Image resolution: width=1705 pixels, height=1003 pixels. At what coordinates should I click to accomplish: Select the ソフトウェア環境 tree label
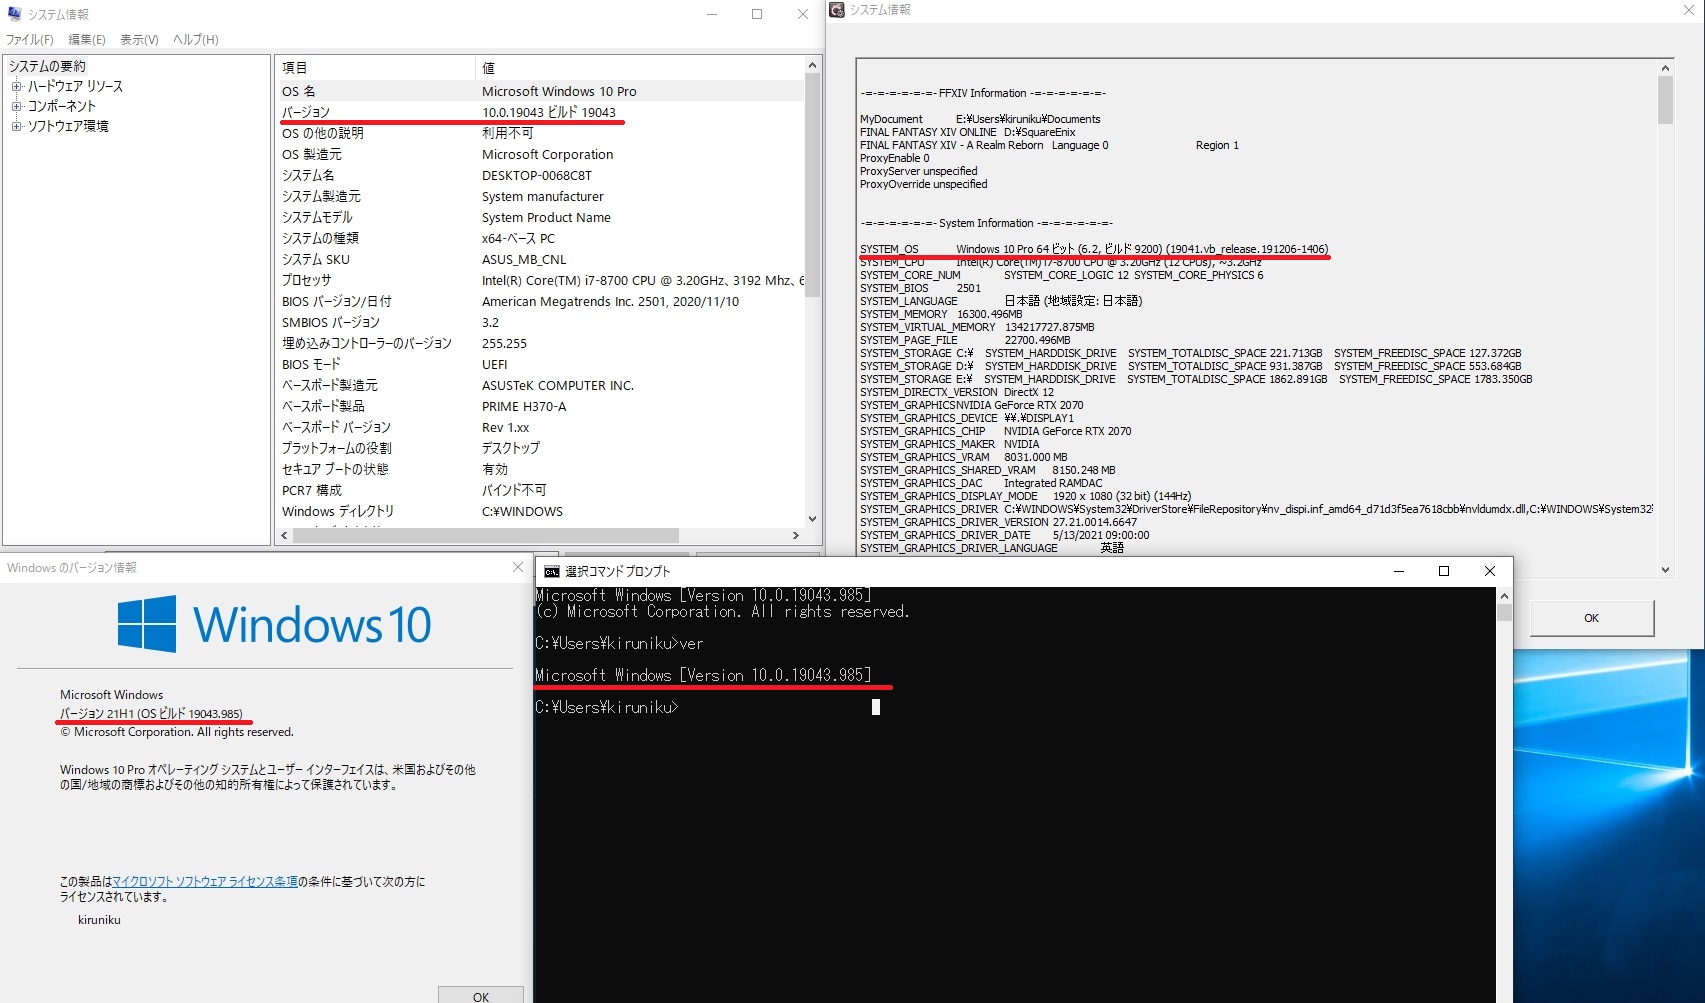[68, 126]
